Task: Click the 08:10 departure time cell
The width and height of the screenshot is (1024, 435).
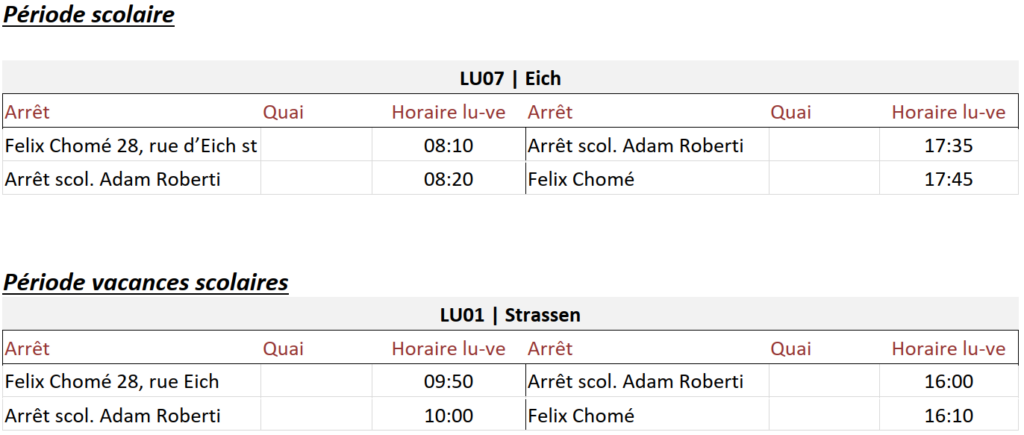Action: pyautogui.click(x=448, y=146)
